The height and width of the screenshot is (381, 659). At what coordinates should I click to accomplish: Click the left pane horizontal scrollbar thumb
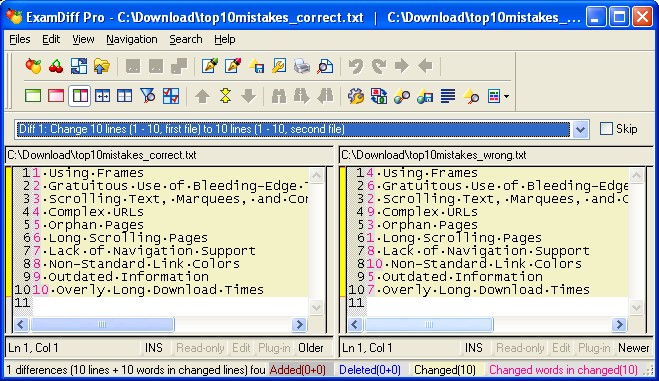(102, 324)
